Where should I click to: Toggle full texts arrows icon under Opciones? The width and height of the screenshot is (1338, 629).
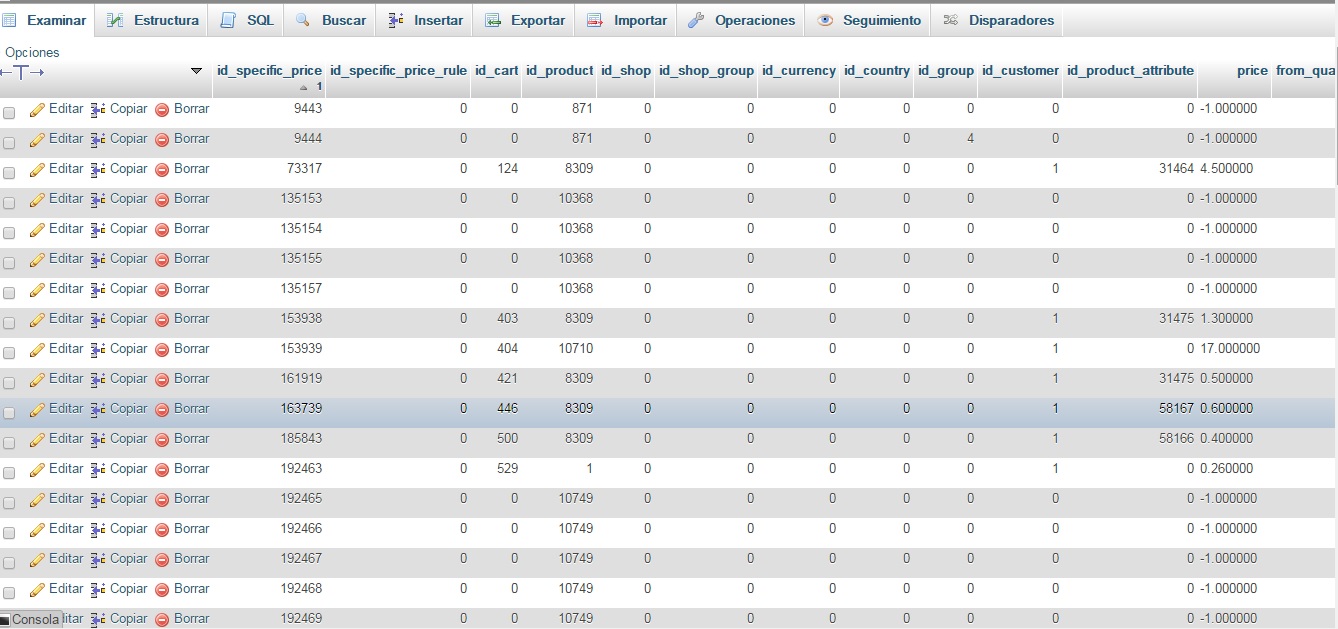(x=22, y=72)
